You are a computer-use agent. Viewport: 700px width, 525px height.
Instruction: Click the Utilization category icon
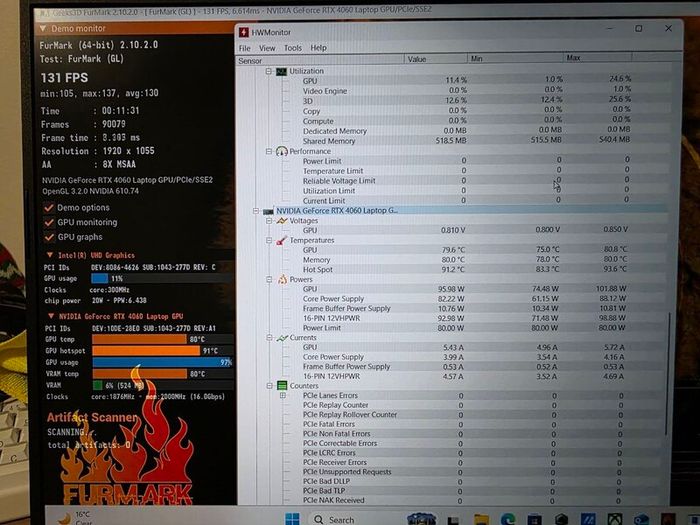[x=281, y=71]
